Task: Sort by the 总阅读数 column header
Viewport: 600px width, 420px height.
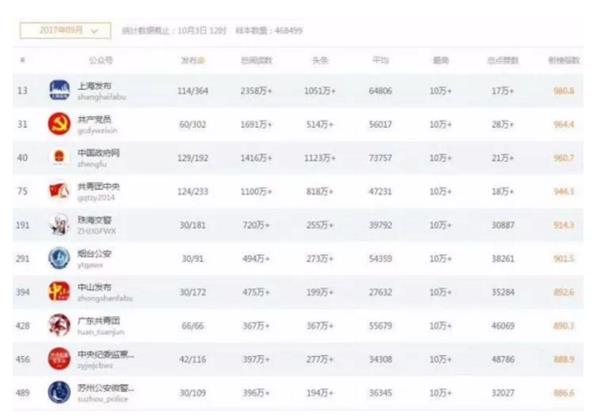Action: [256, 60]
